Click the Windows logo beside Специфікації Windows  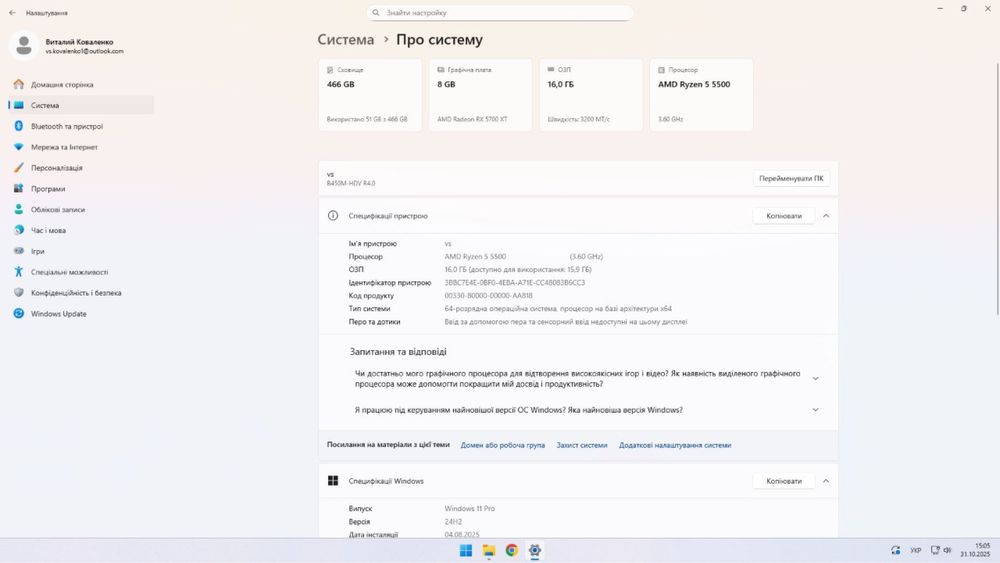point(333,481)
